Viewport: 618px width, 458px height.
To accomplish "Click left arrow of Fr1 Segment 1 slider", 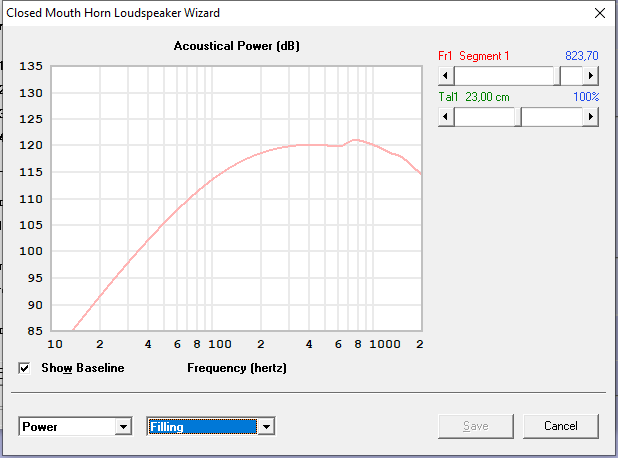I will pos(446,75).
